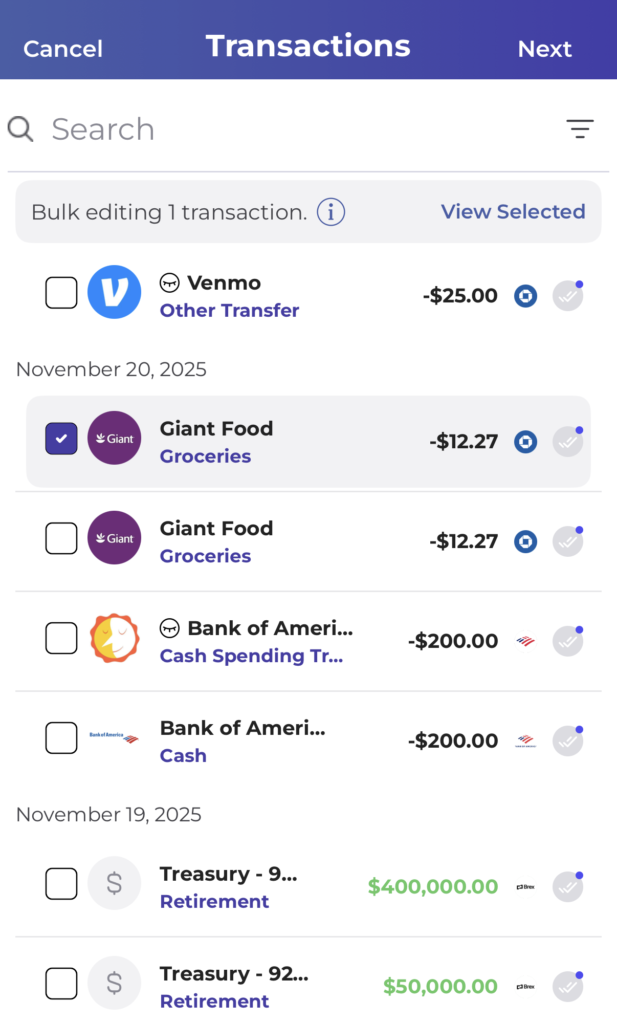Screen dimensions: 617x1024
Task: Select the Venmo transaction checkbox
Action: (62, 292)
